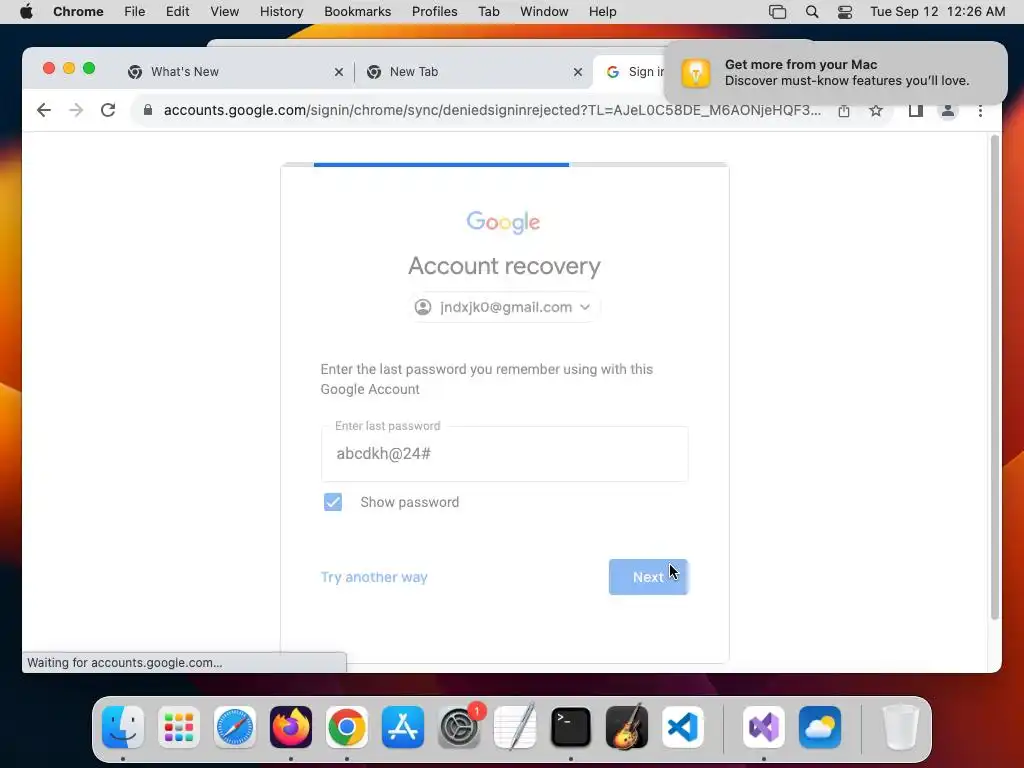This screenshot has width=1024, height=768.
Task: Open the View menu
Action: click(x=224, y=12)
